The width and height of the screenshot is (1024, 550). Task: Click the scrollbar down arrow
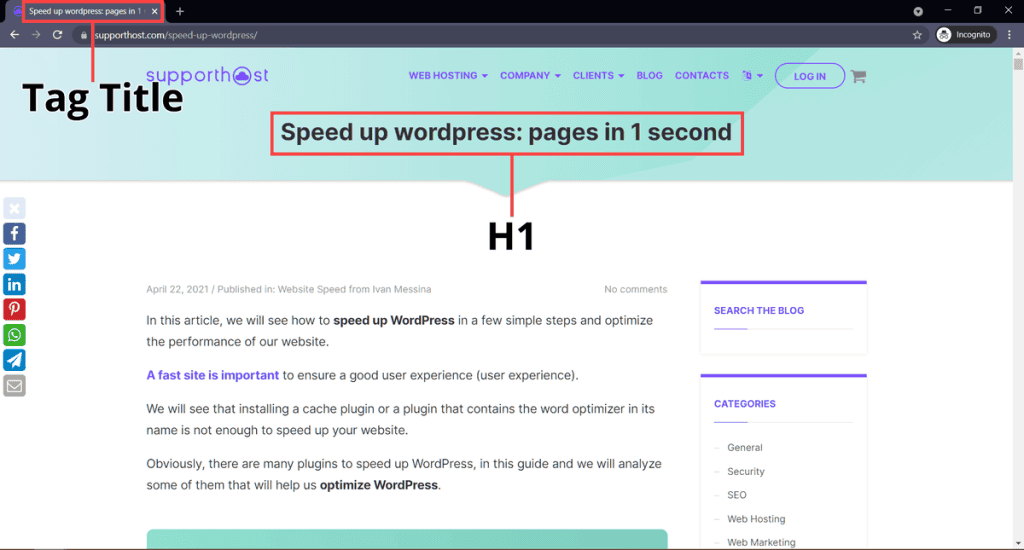pyautogui.click(x=1018, y=543)
